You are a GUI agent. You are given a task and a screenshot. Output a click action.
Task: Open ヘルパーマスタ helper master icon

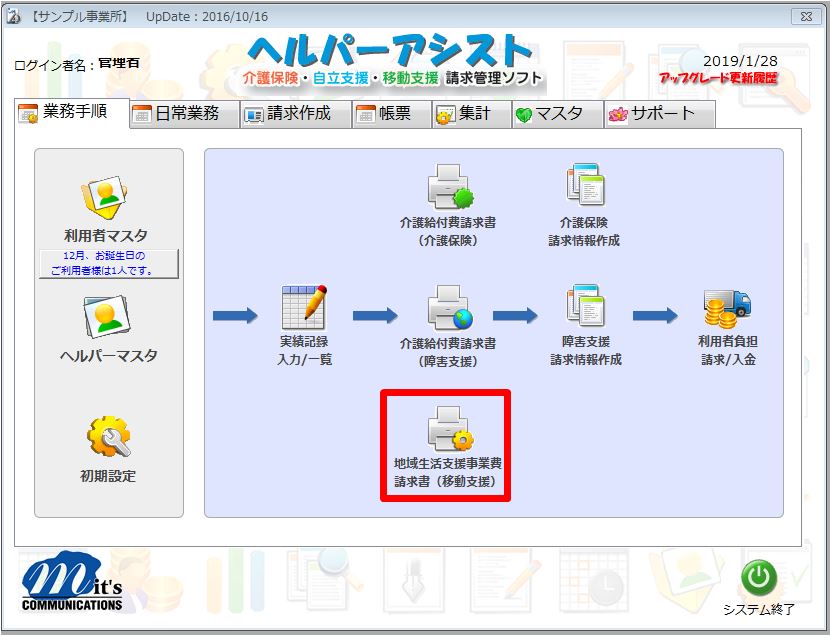tap(107, 320)
